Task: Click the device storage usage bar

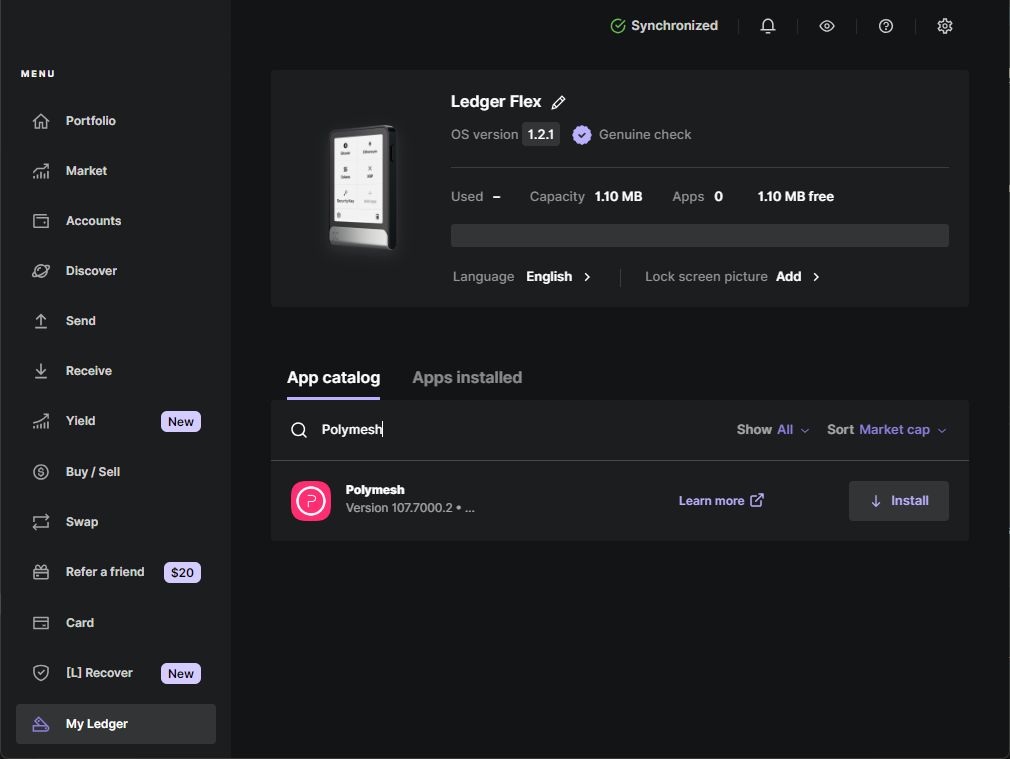Action: pos(699,236)
